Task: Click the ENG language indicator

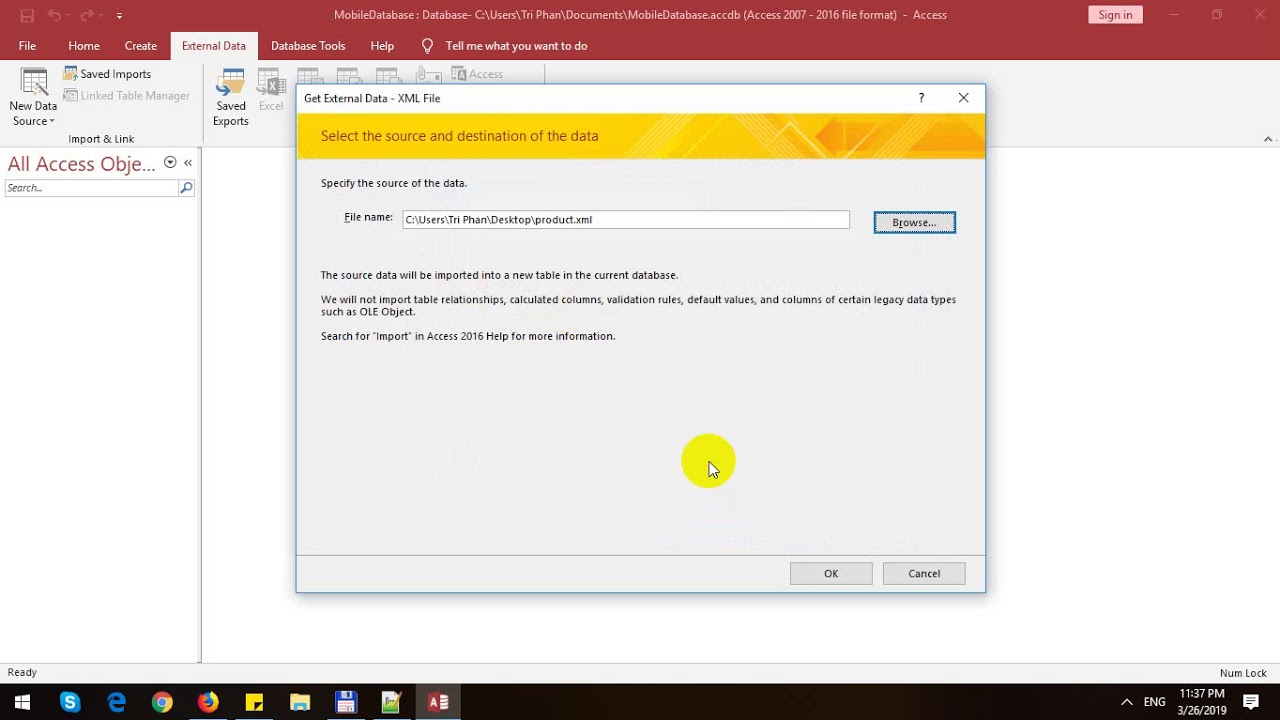Action: click(1154, 702)
